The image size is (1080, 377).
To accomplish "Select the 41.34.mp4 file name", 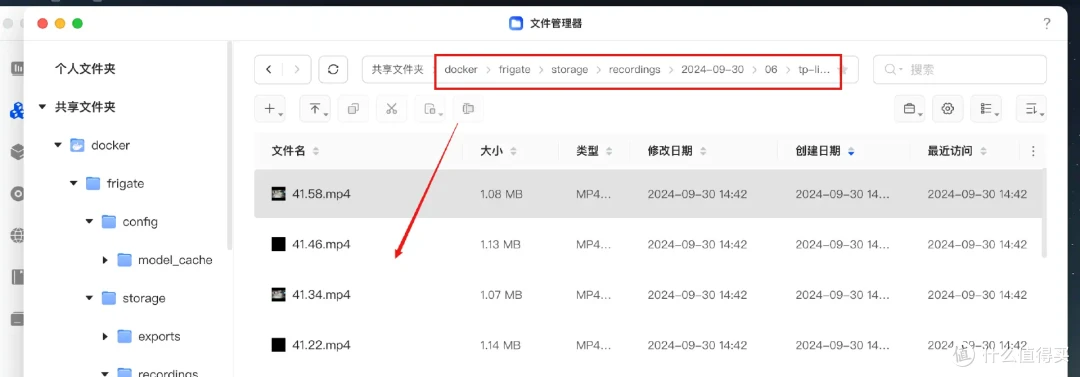I will [321, 294].
